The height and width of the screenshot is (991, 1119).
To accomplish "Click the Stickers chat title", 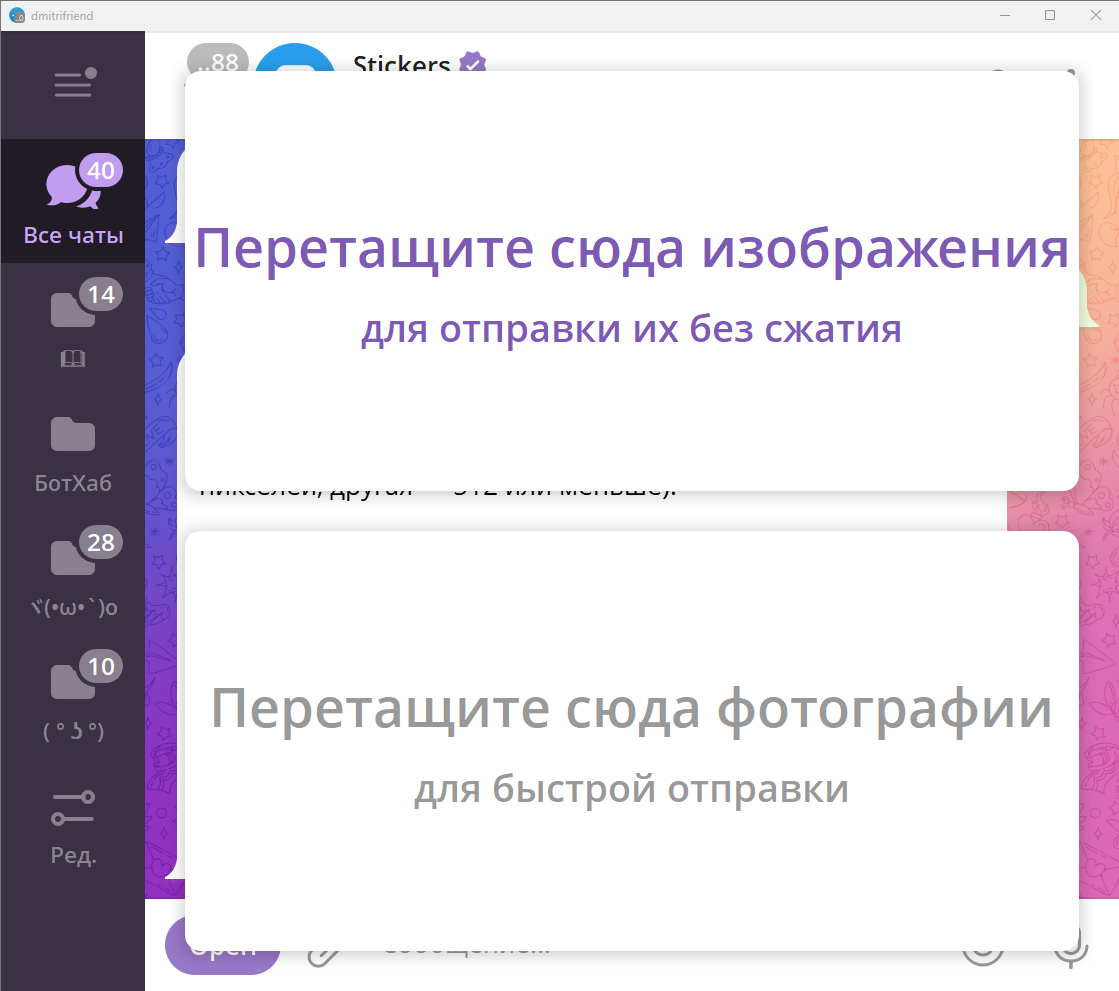I will (401, 63).
